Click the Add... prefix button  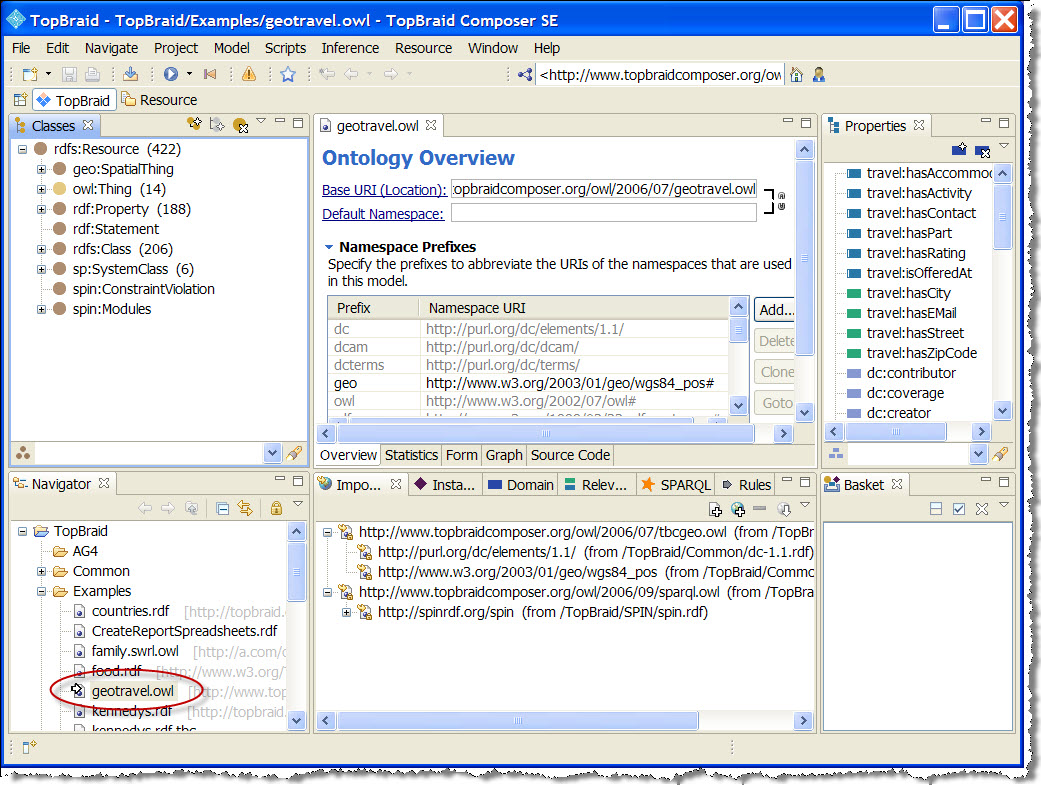775,310
